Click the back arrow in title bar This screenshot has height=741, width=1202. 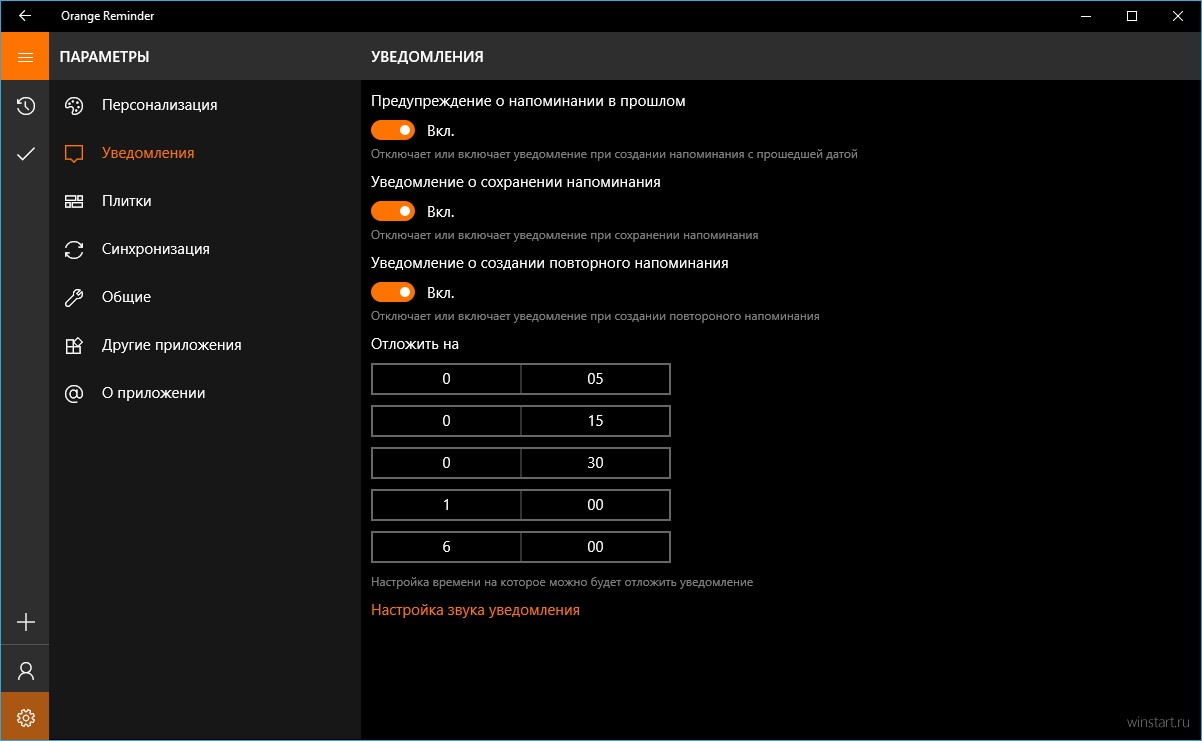tap(25, 16)
